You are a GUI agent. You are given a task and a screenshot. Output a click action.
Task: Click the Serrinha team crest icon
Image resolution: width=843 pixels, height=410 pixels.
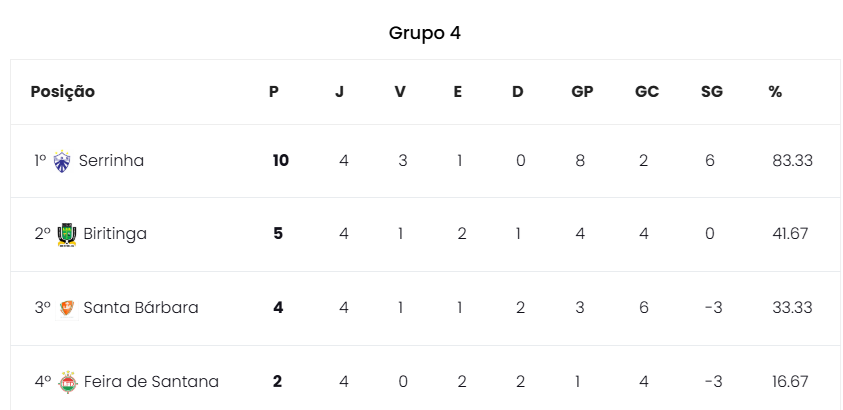pyautogui.click(x=62, y=161)
